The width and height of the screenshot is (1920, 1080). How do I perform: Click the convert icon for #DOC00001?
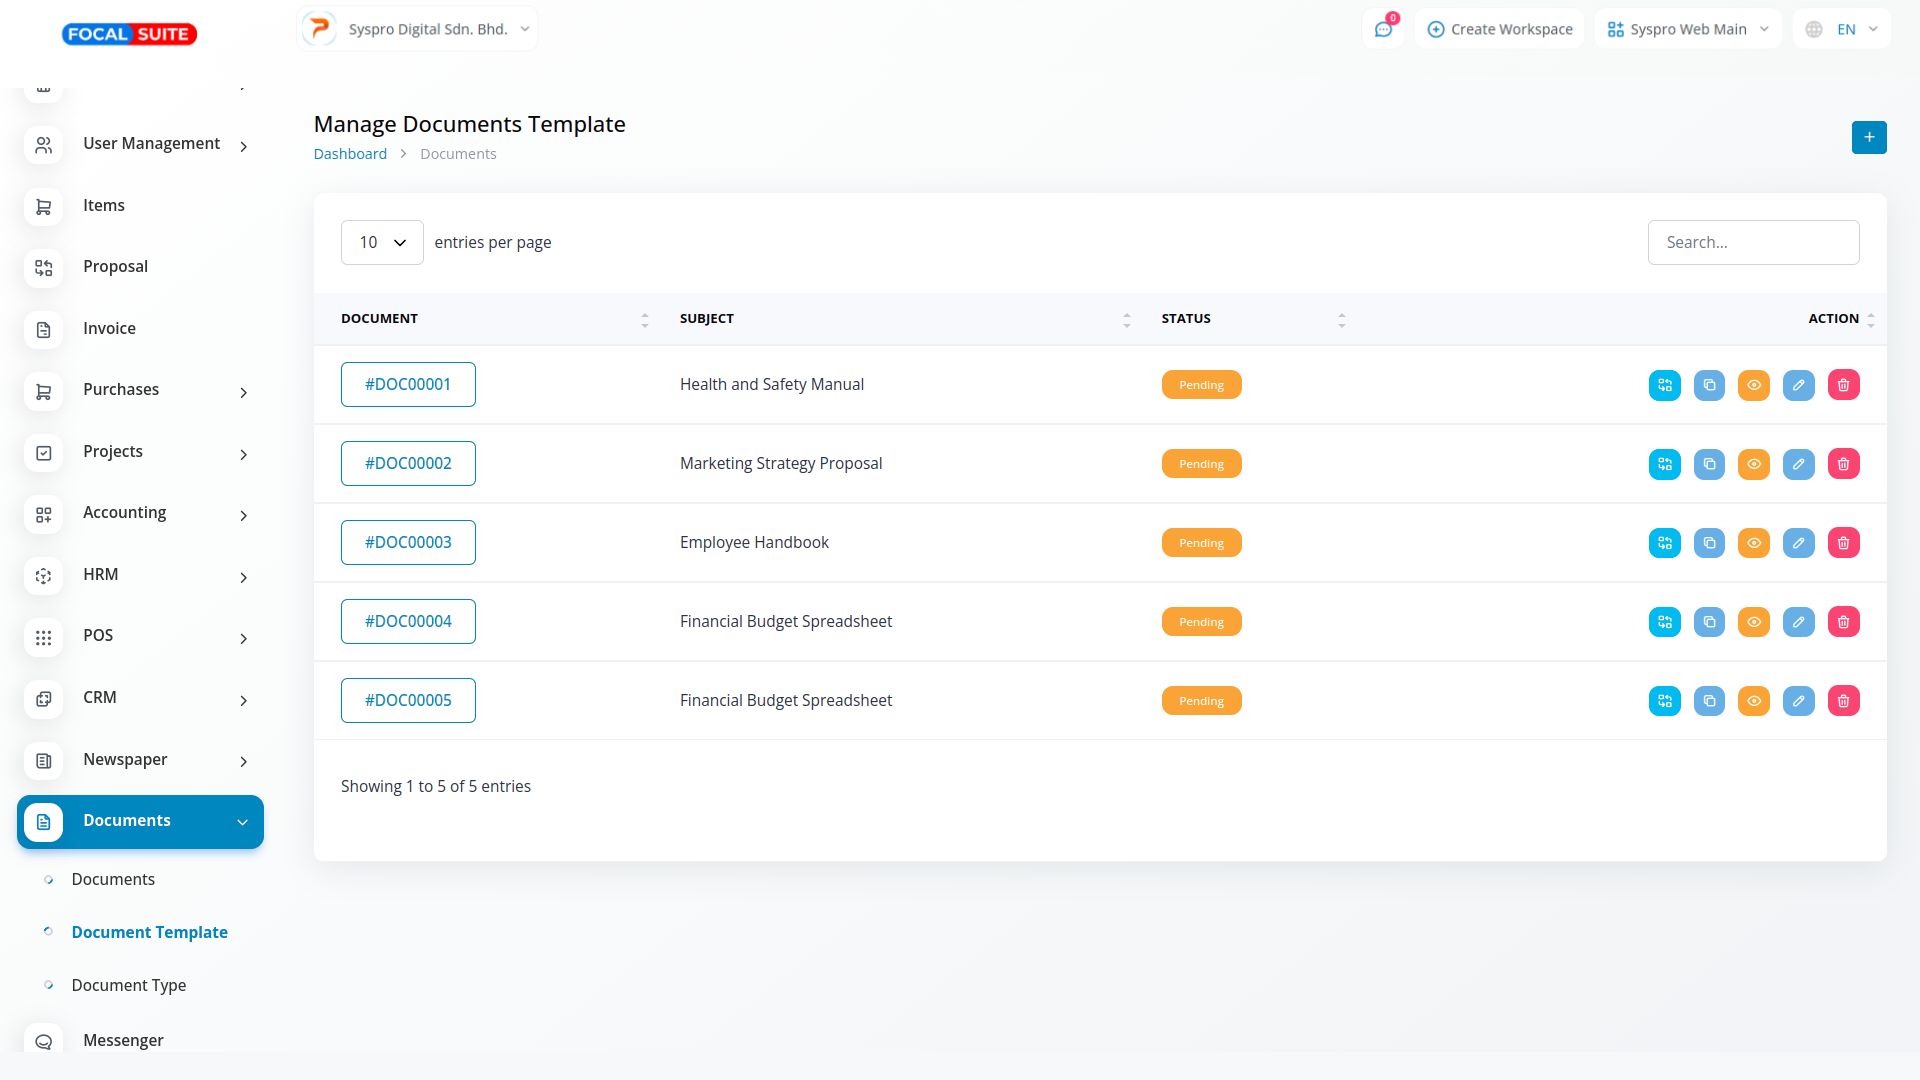(1664, 385)
